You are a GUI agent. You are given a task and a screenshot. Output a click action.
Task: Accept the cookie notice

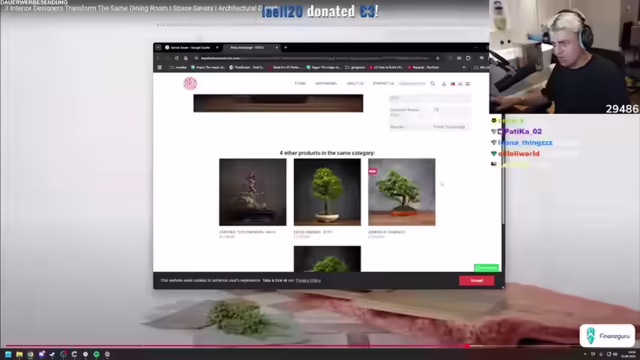pos(476,280)
